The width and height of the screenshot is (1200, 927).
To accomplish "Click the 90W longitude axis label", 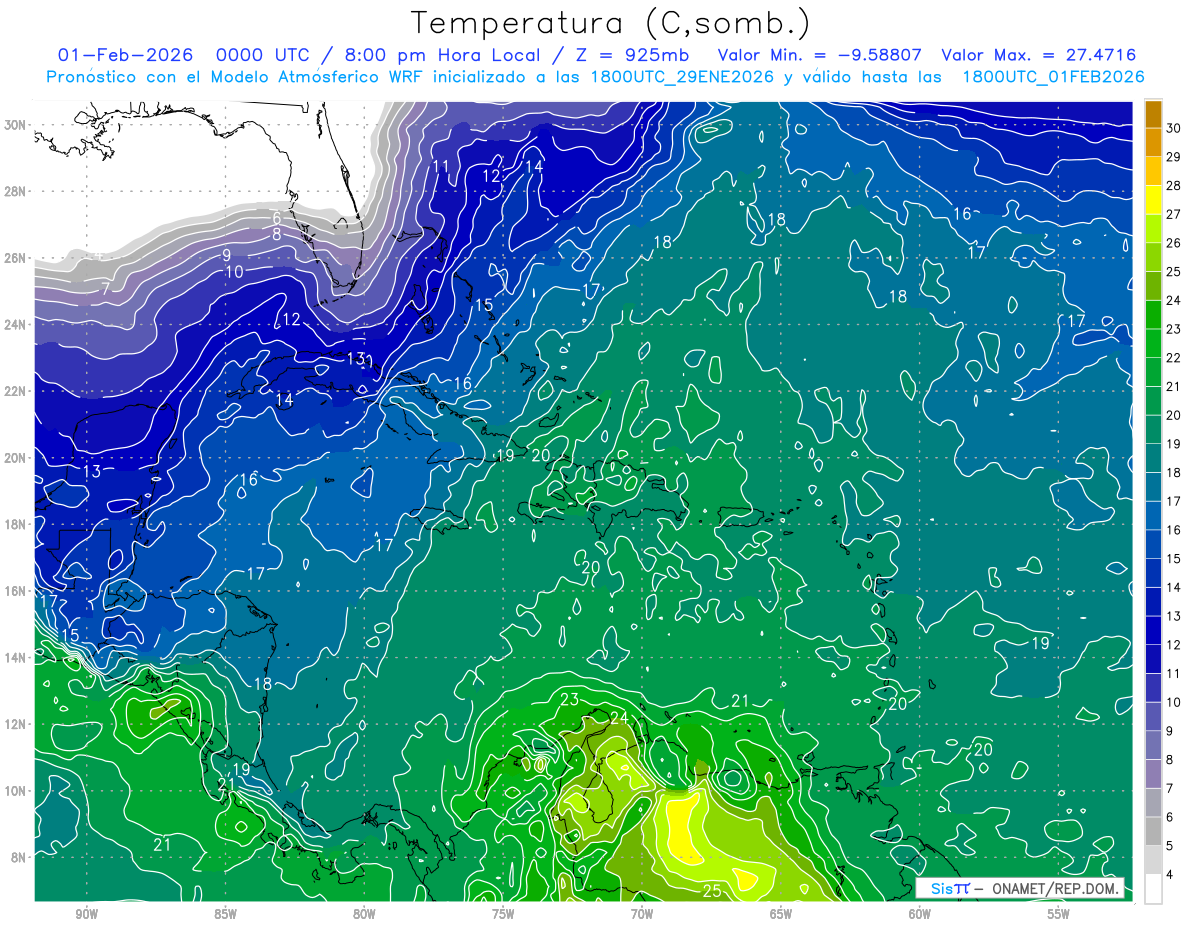I will coord(86,914).
